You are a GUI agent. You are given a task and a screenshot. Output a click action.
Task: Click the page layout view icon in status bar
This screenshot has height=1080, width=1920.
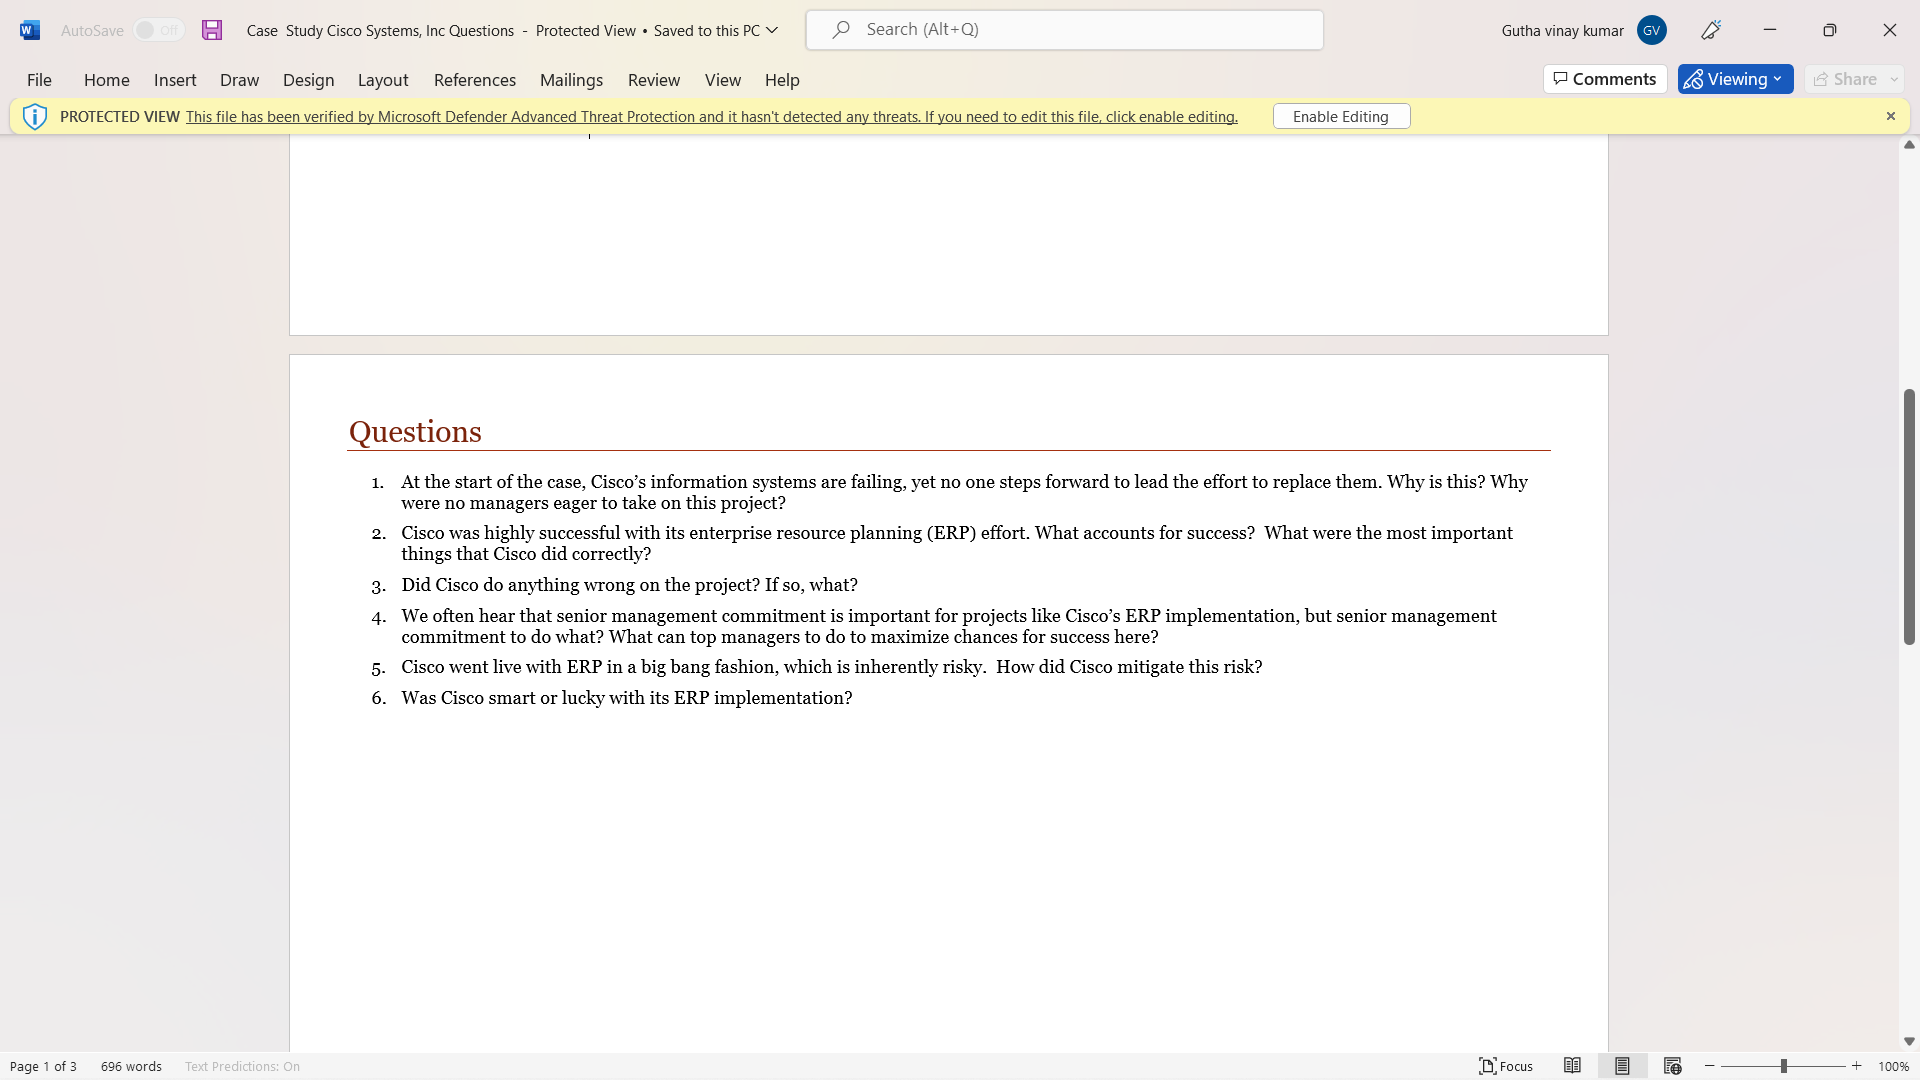[1623, 1065]
